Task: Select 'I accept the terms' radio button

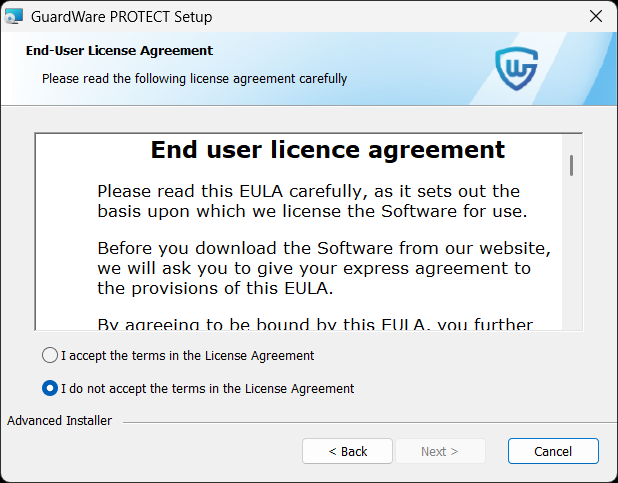Action: click(50, 355)
